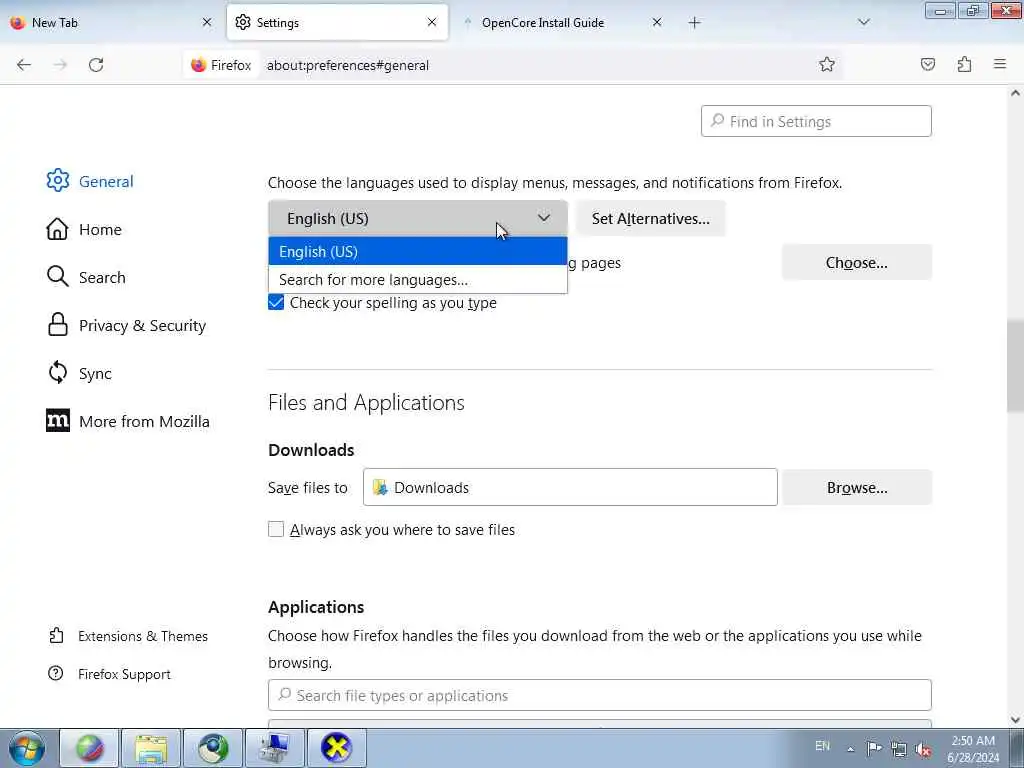Click the taskbar clock showing 2:50 AM
Screen dimensions: 1024x768
pyautogui.click(x=973, y=749)
